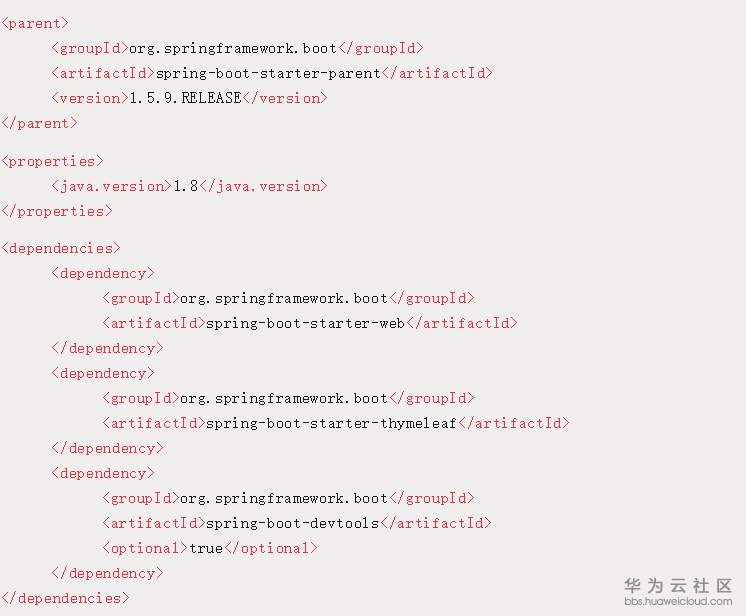Click the opening <dependencies> tag
746x616 pixels.
tap(61, 248)
